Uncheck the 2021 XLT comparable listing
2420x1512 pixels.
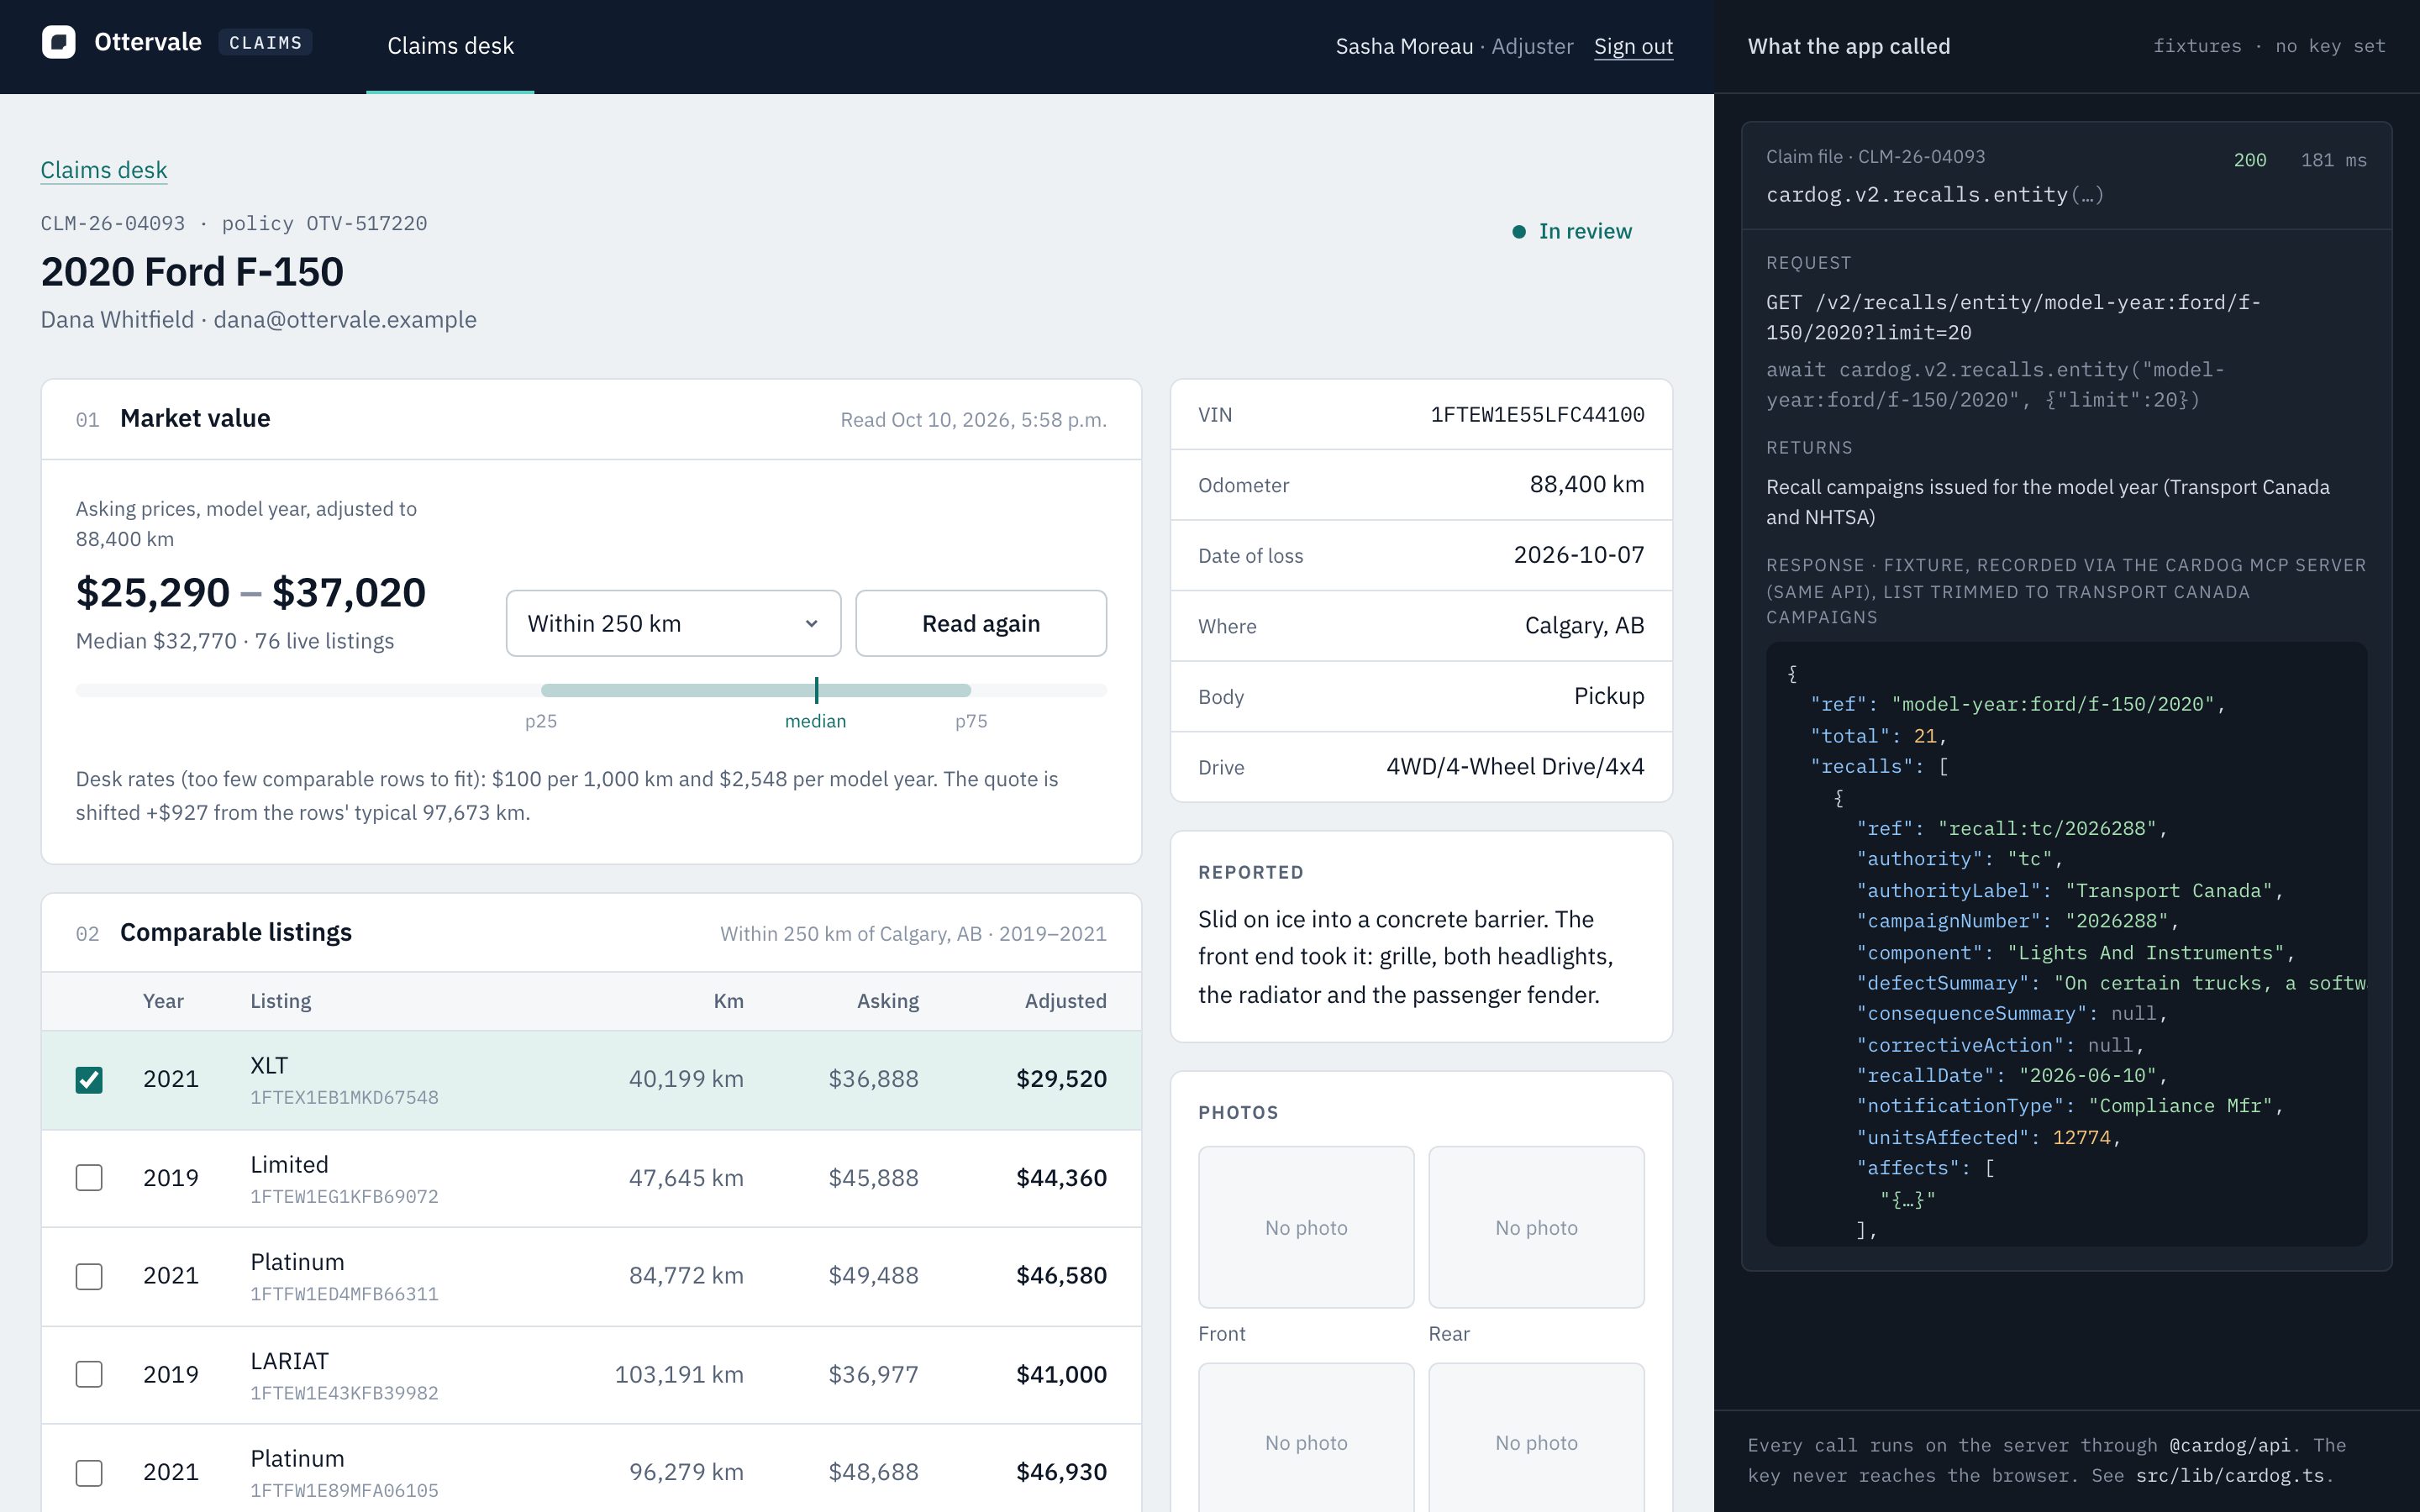(x=89, y=1079)
